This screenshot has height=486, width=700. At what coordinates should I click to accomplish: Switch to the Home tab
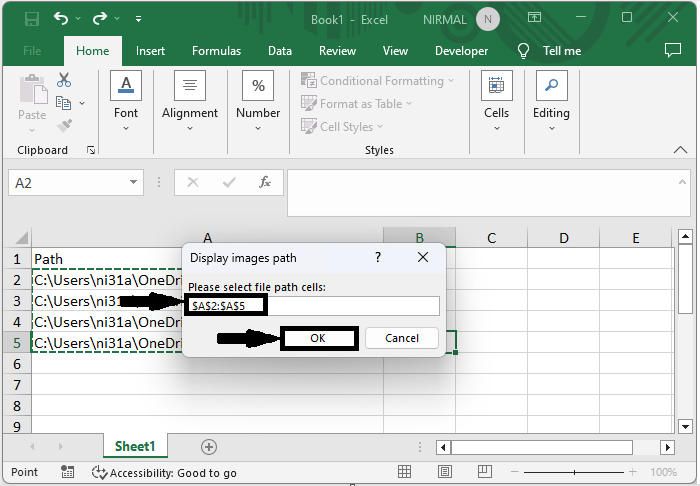click(92, 51)
